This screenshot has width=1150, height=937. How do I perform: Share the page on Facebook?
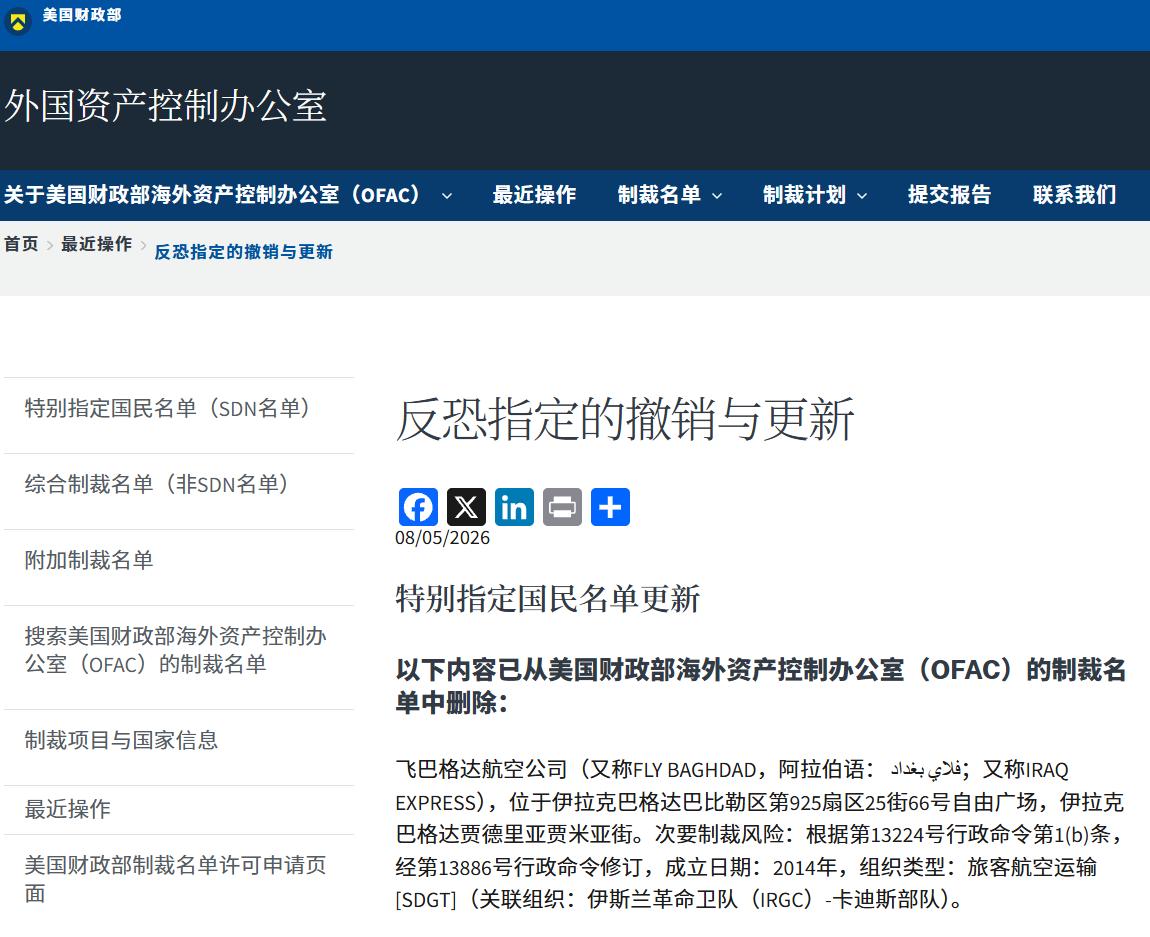(418, 507)
